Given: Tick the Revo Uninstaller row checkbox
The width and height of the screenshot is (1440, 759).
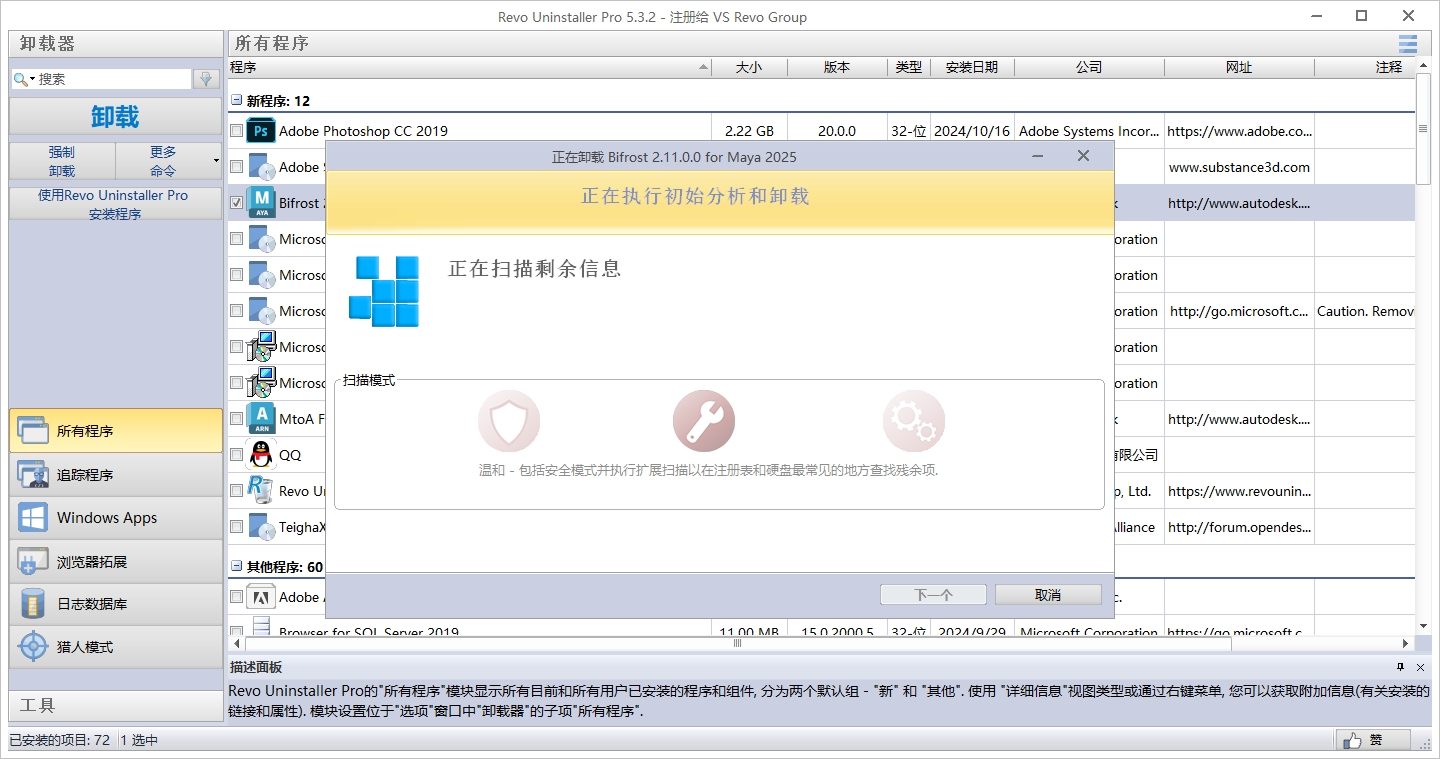Looking at the screenshot, I should 236,491.
